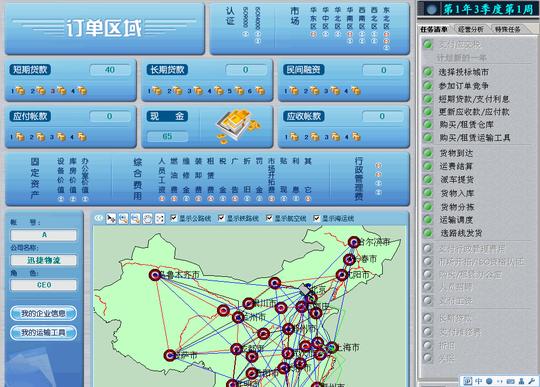The height and width of the screenshot is (387, 540).
Task: Click coin stack 2 under 应收帐款
Action: coord(314,137)
